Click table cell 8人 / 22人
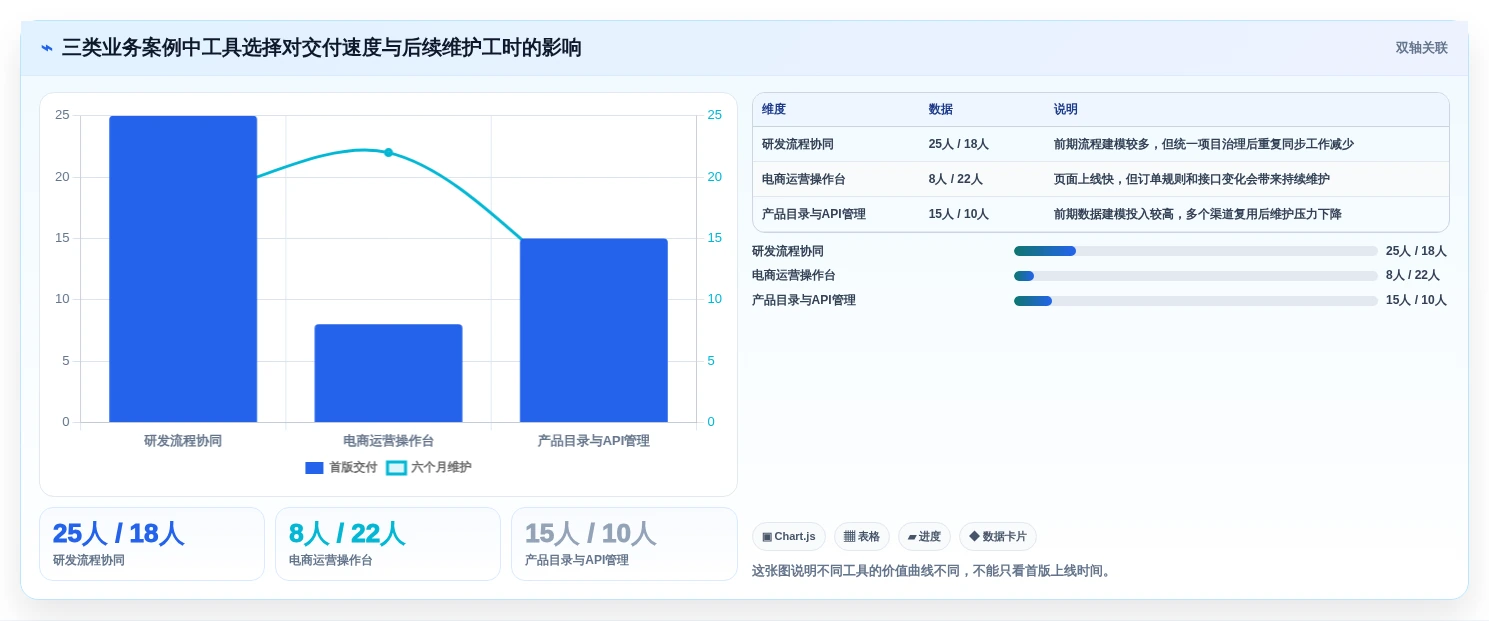 click(x=955, y=179)
